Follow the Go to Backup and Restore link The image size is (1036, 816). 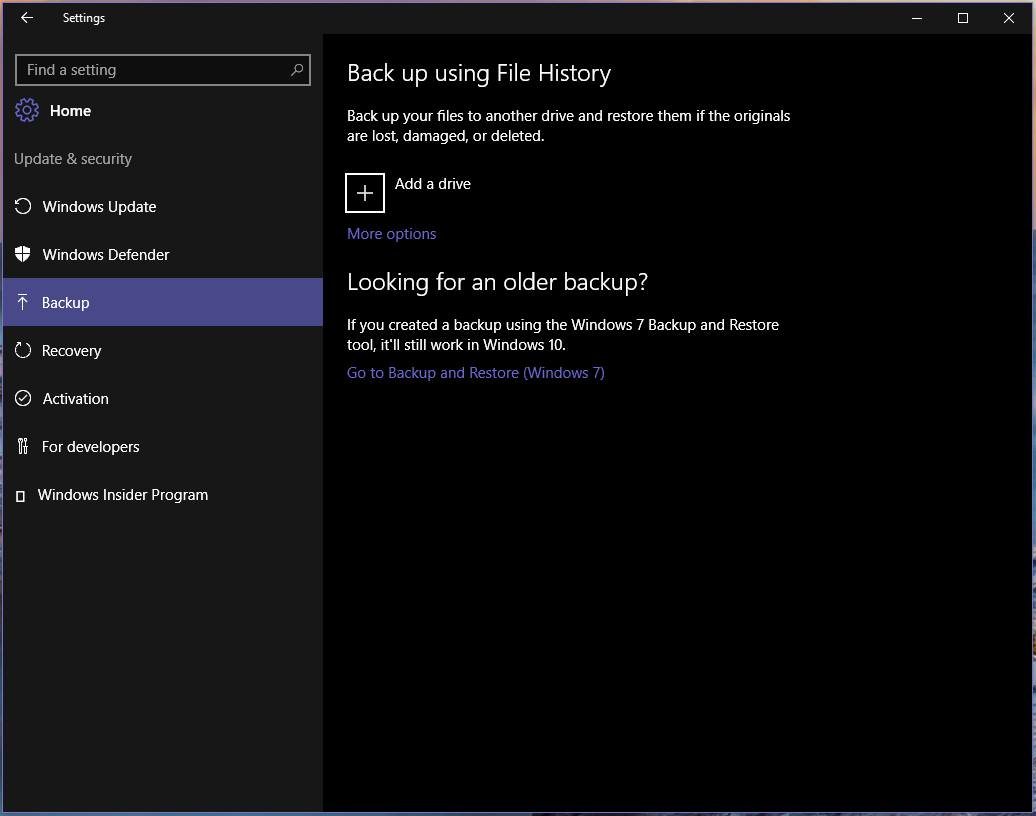[x=475, y=373]
